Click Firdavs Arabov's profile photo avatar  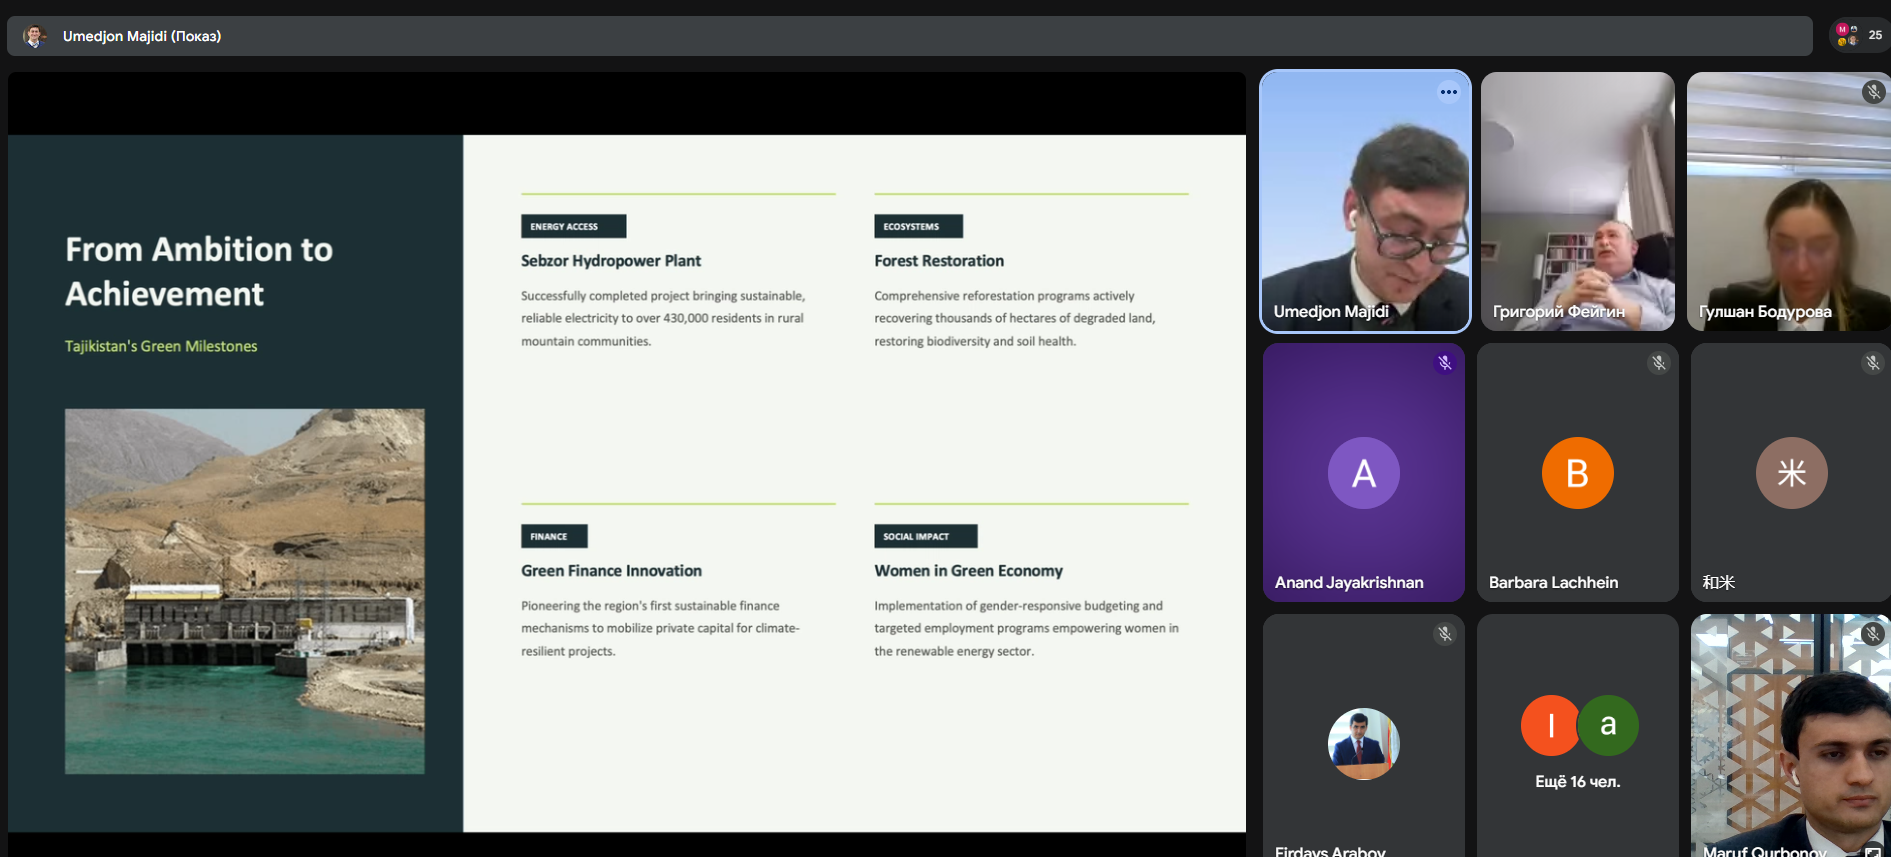point(1363,744)
